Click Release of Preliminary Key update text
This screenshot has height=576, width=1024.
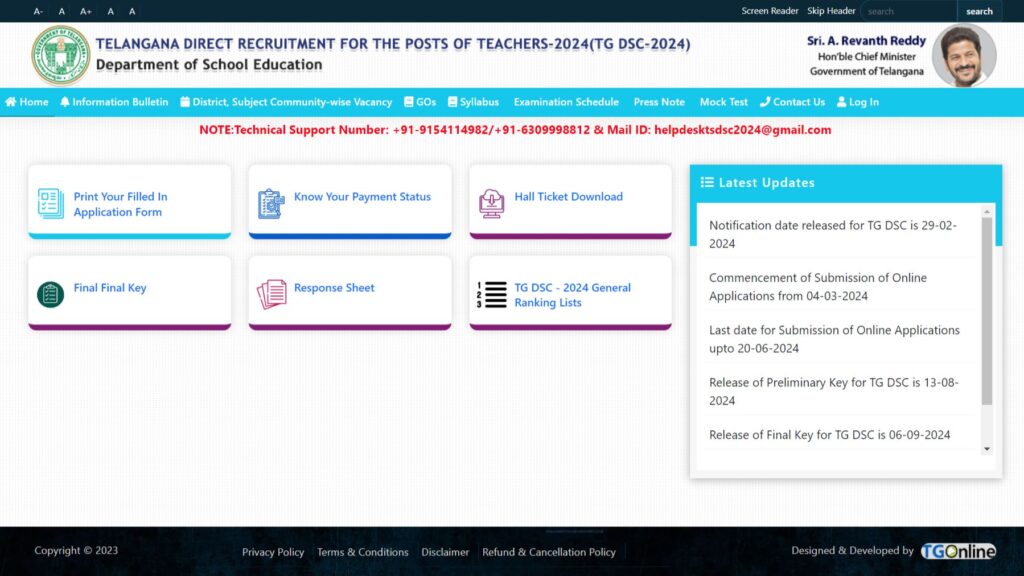point(834,391)
